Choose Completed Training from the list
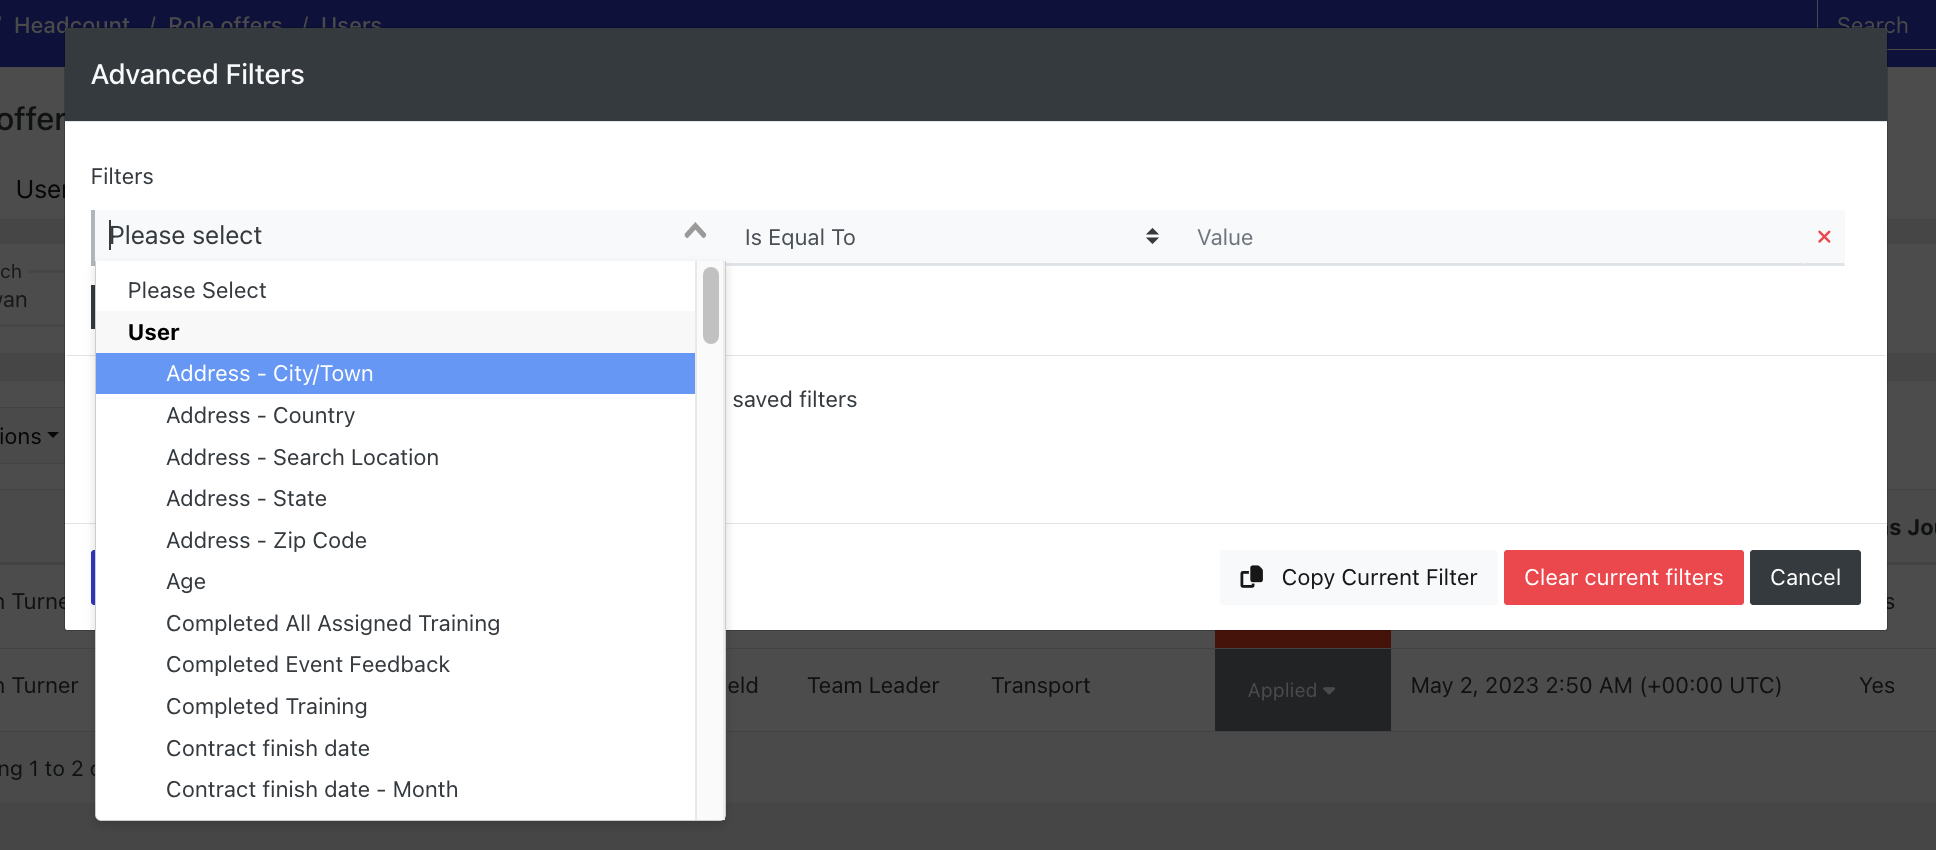This screenshot has height=850, width=1936. (266, 706)
